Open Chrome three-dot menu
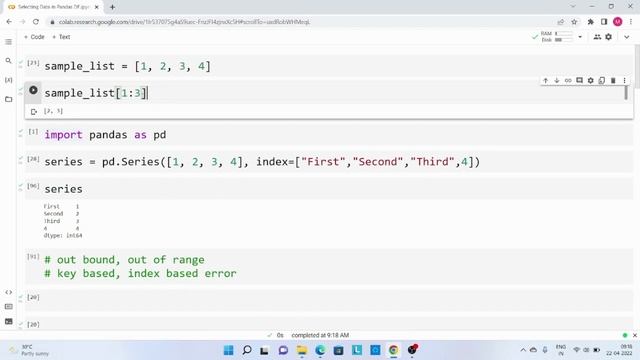The height and width of the screenshot is (360, 640). coord(631,22)
